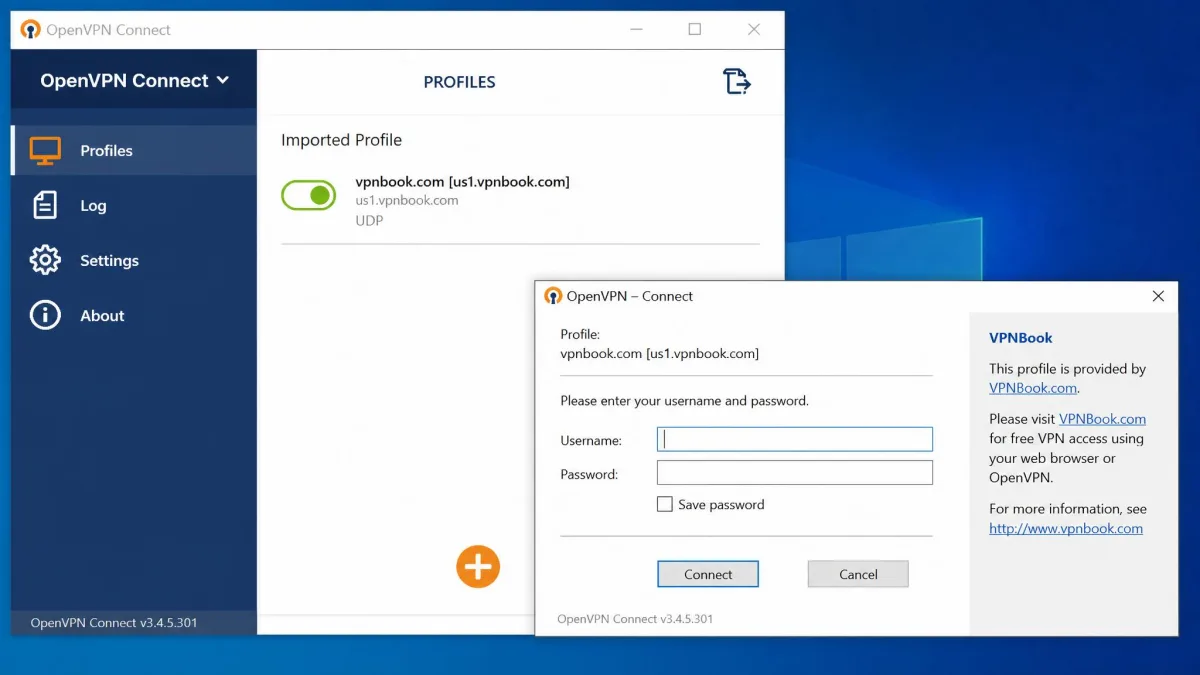Click the OpenVPN logo in the login dialog title
Image resolution: width=1200 pixels, height=675 pixels.
click(x=553, y=296)
